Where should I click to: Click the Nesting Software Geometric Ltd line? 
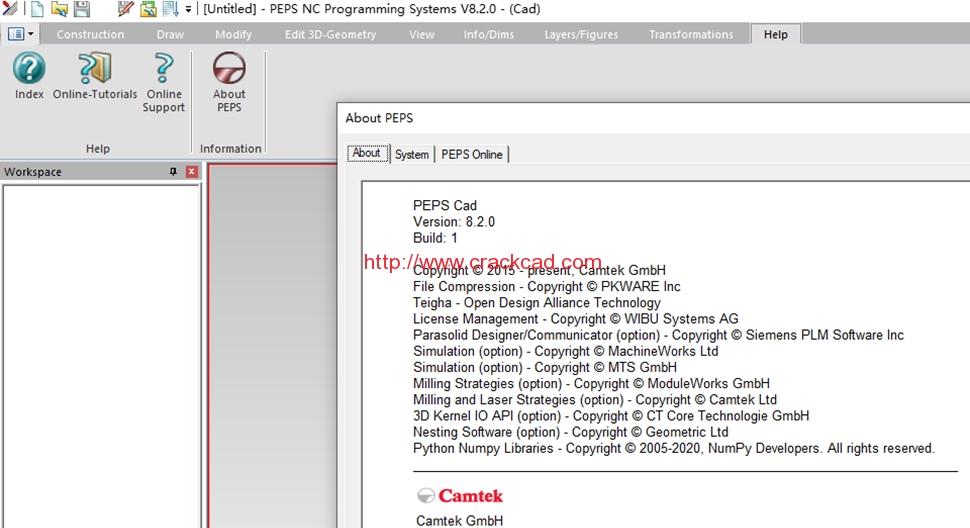click(x=570, y=432)
